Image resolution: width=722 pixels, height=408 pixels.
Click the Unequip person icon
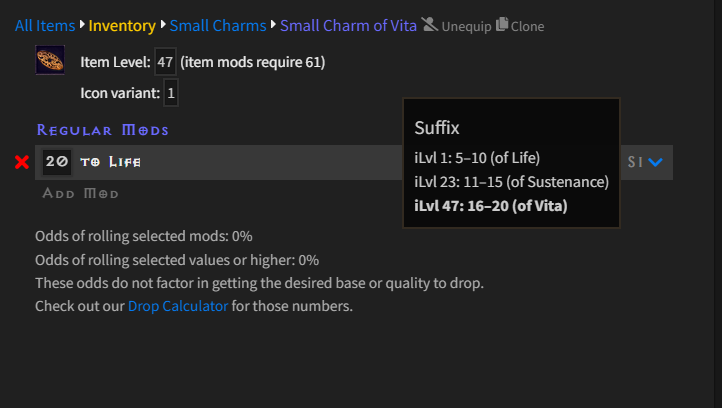[x=430, y=25]
